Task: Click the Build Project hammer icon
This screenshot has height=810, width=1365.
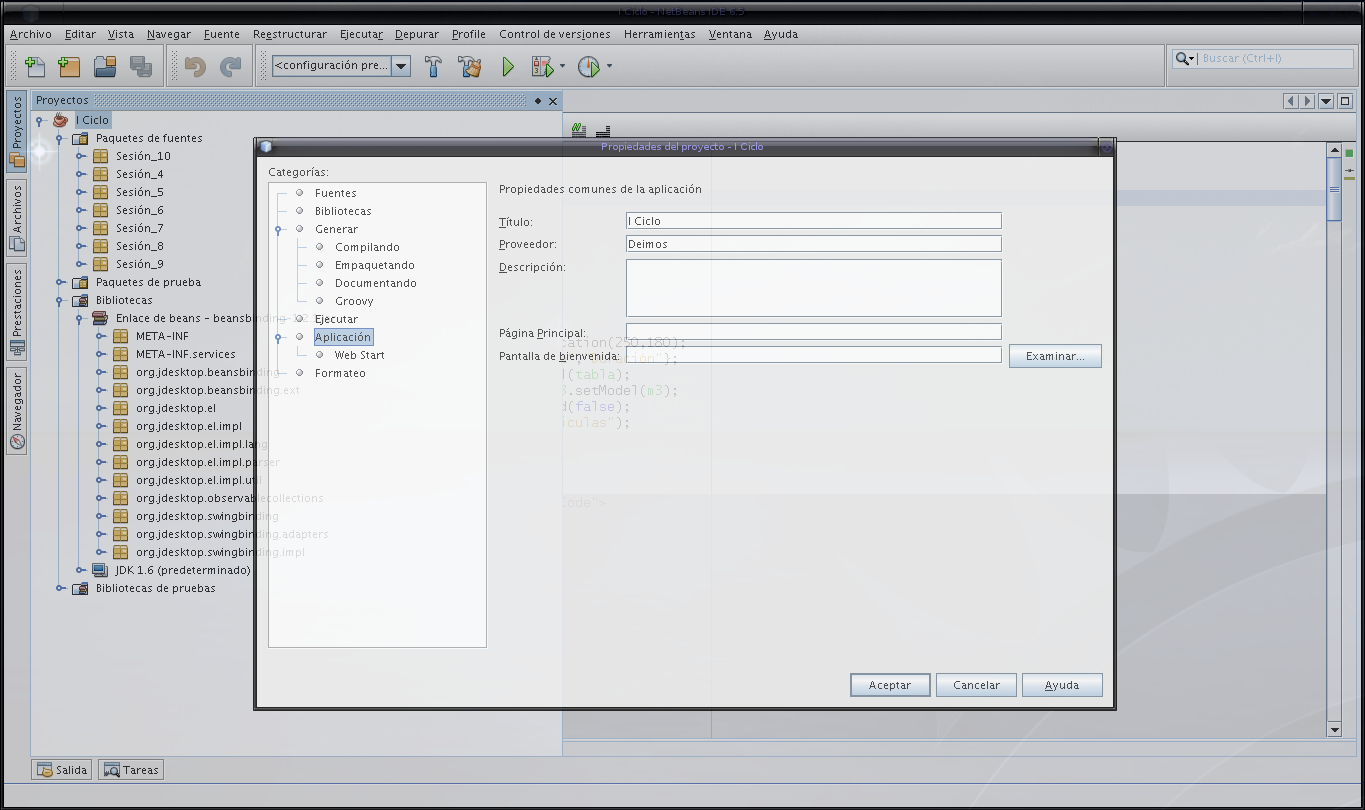Action: click(x=434, y=67)
